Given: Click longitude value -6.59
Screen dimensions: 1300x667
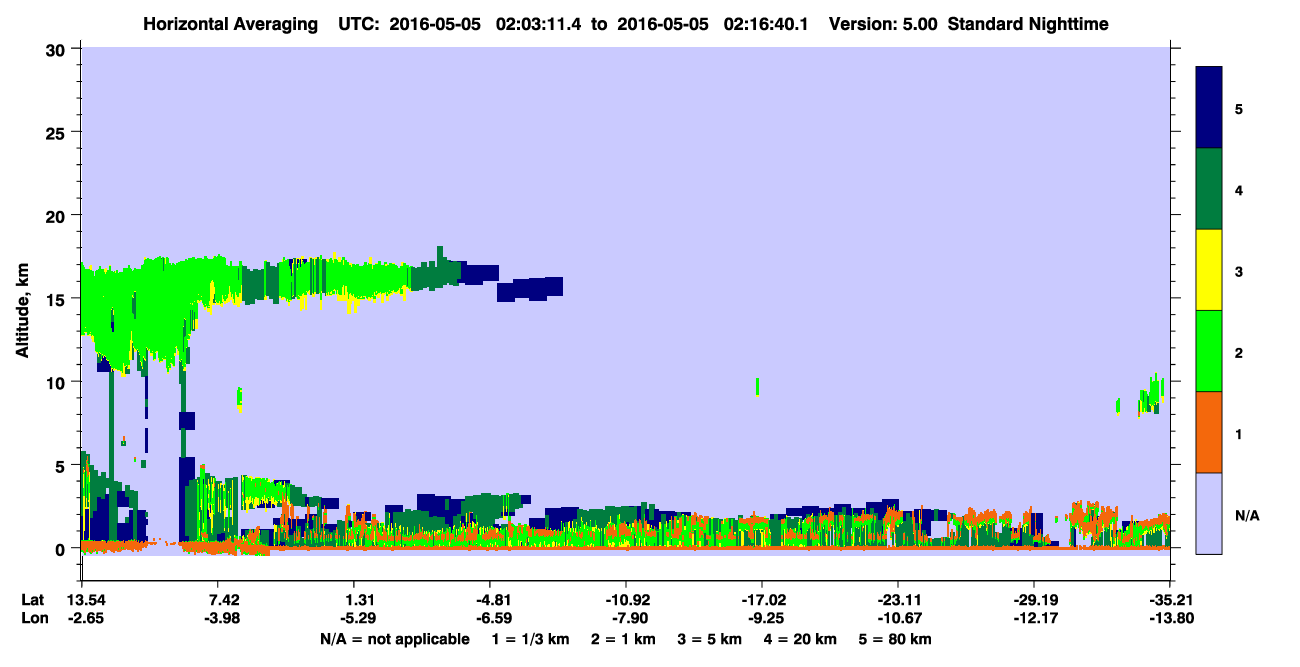Looking at the screenshot, I should pyautogui.click(x=489, y=618).
